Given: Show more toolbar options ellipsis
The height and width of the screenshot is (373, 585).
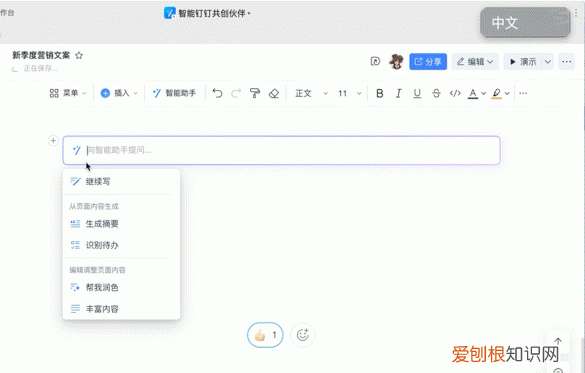Looking at the screenshot, I should pyautogui.click(x=523, y=93).
